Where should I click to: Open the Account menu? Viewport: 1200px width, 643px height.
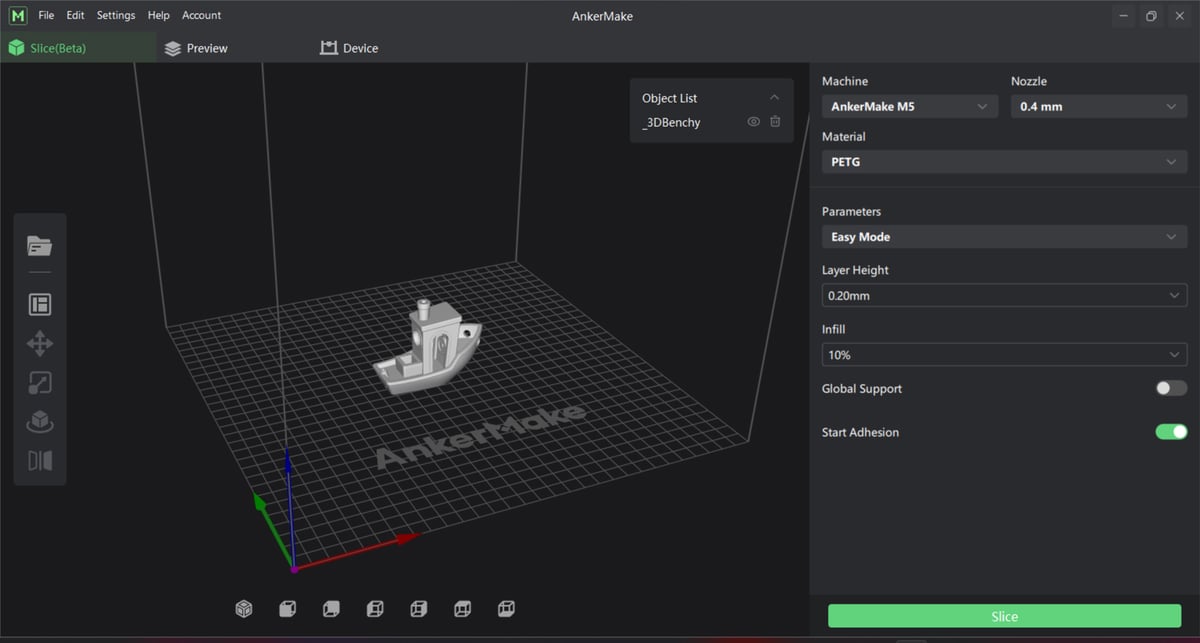[201, 15]
